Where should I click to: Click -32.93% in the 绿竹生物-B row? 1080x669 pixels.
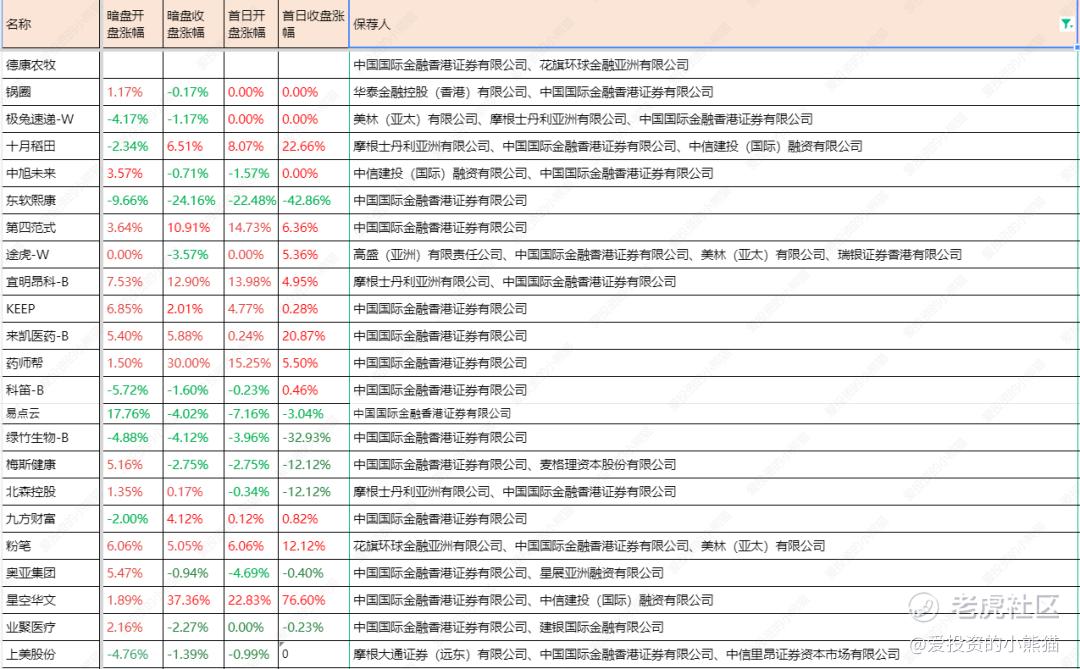tap(307, 438)
